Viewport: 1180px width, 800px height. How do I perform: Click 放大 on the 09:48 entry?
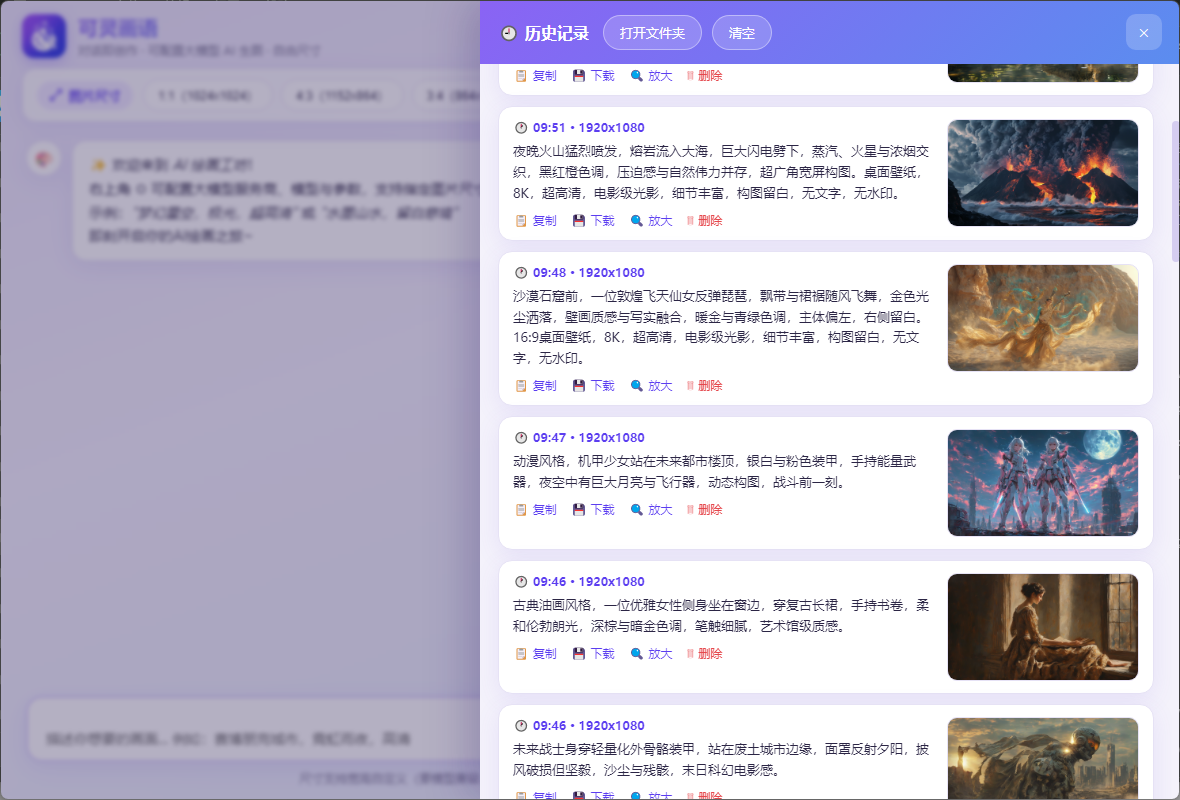click(651, 385)
